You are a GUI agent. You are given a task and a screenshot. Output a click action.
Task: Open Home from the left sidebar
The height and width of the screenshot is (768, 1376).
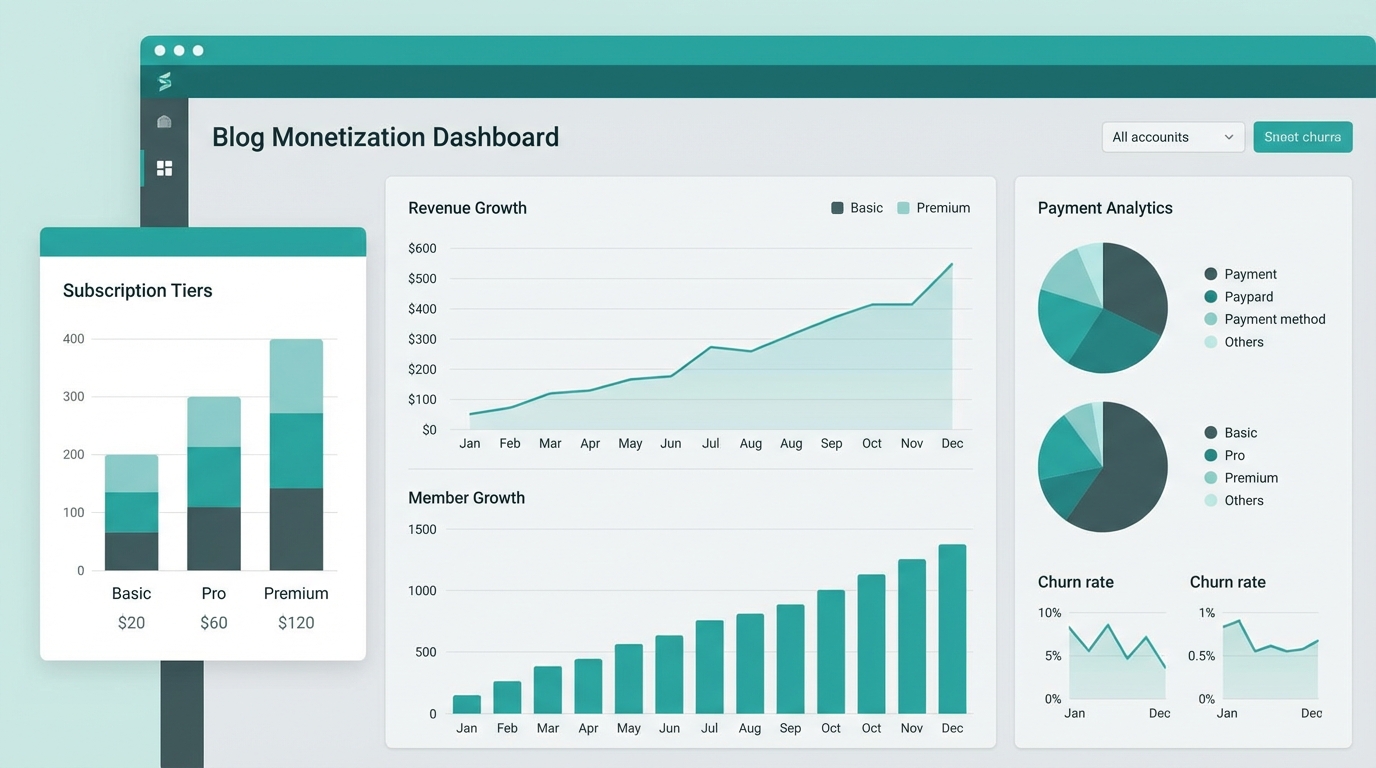[x=164, y=121]
